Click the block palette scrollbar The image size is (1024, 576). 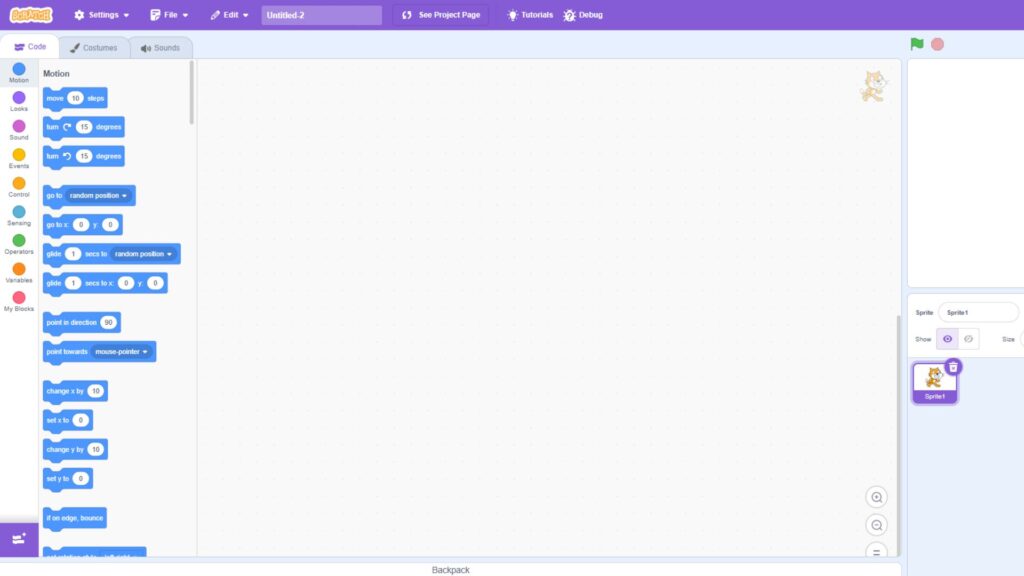[x=191, y=93]
